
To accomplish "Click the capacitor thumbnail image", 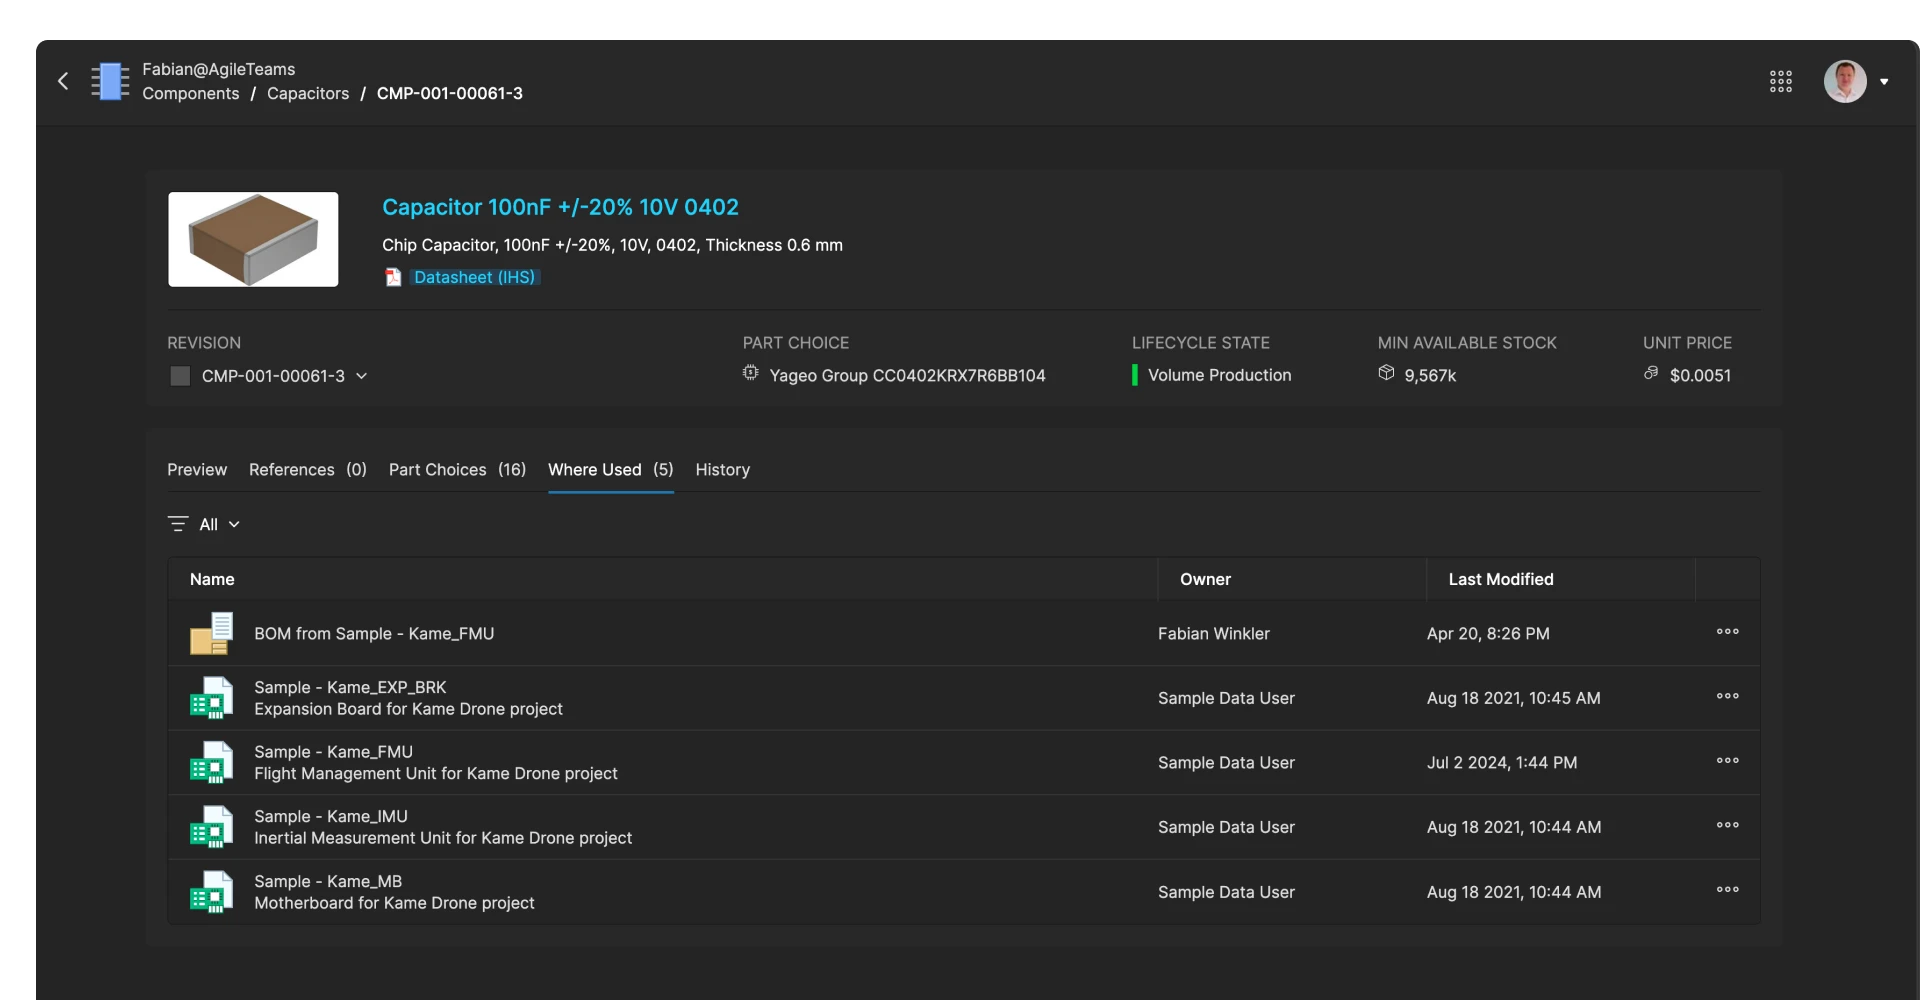I will pos(253,239).
